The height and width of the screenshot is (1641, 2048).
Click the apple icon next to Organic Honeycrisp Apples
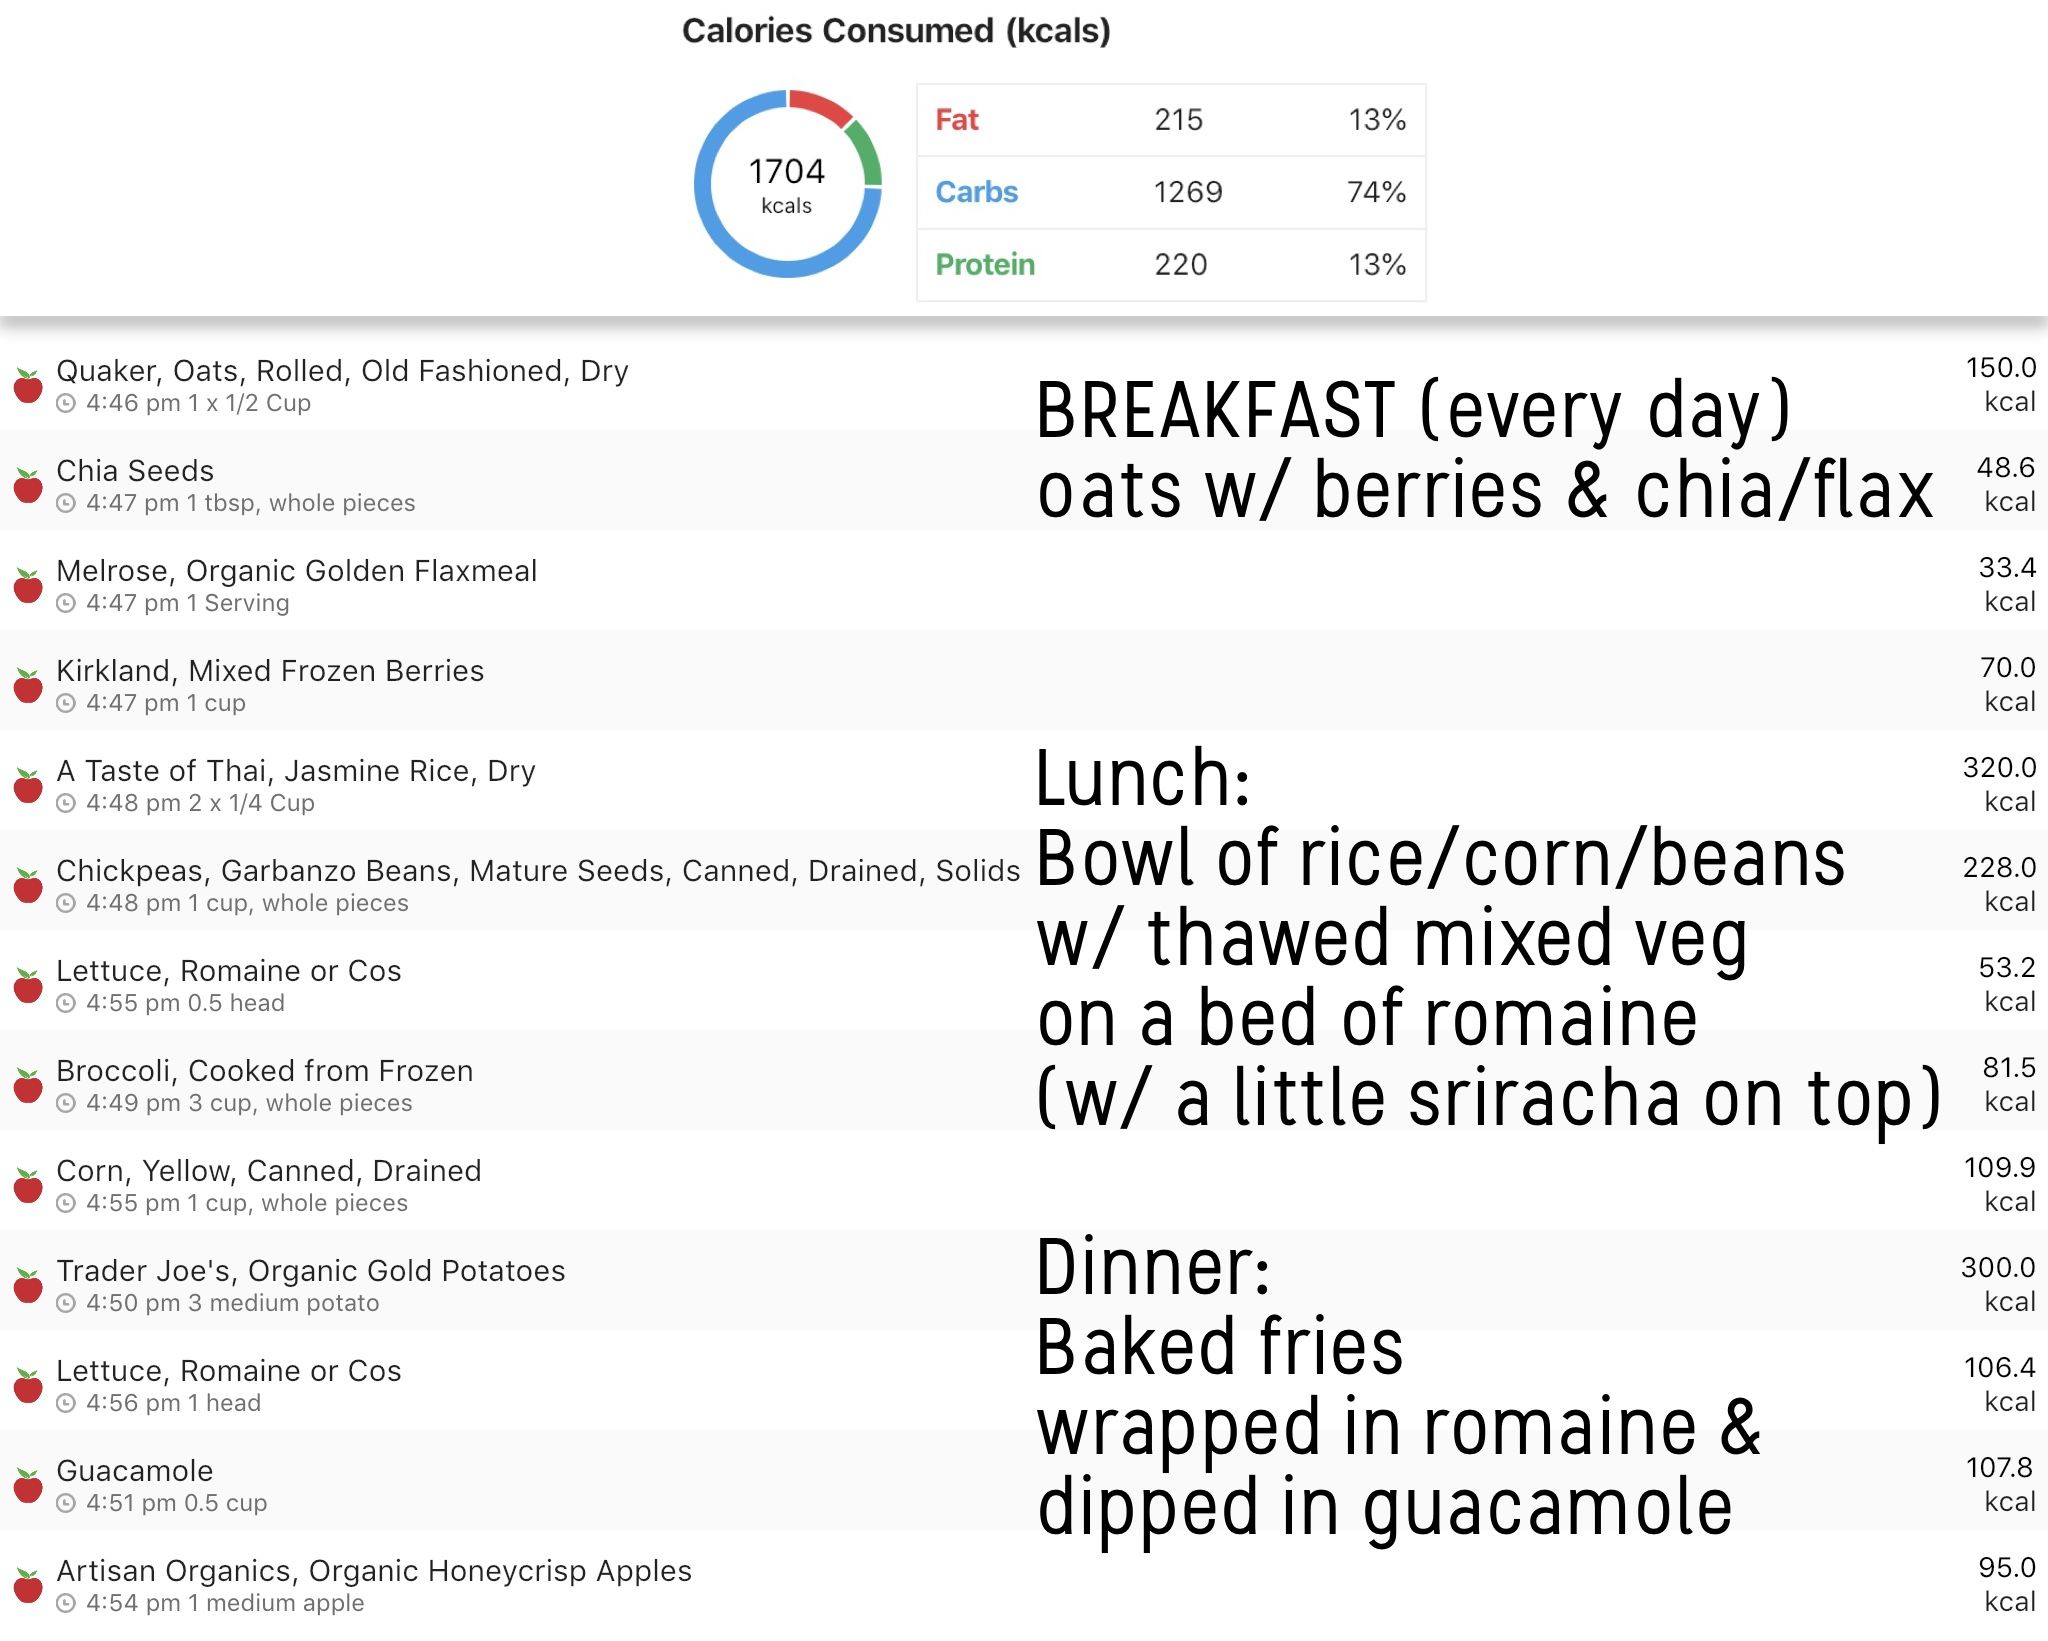coord(27,1585)
